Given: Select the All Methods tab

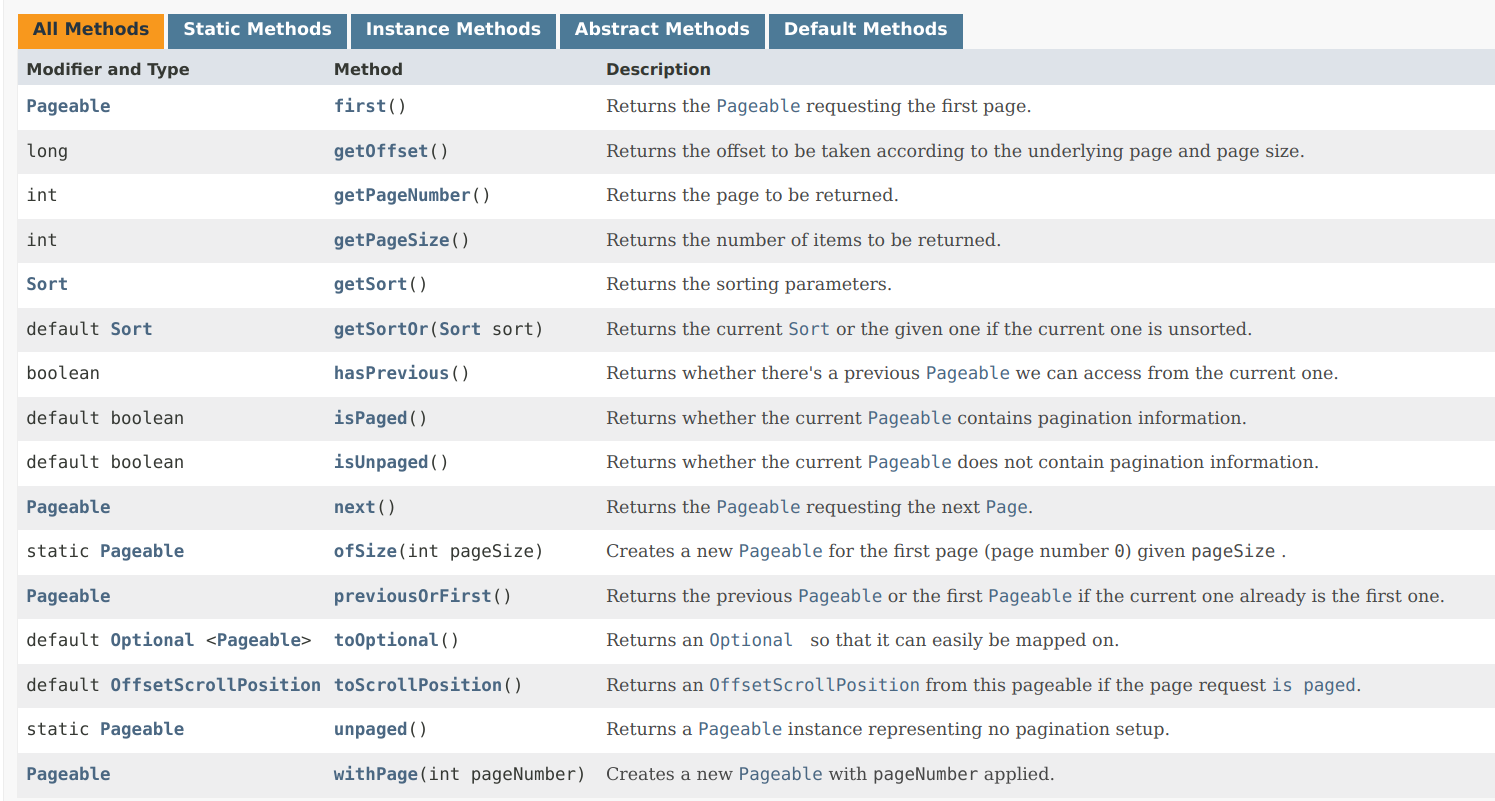Looking at the screenshot, I should pos(91,30).
